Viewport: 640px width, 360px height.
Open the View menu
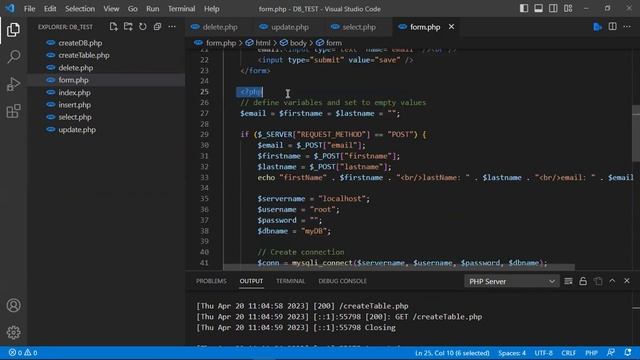[x=111, y=9]
